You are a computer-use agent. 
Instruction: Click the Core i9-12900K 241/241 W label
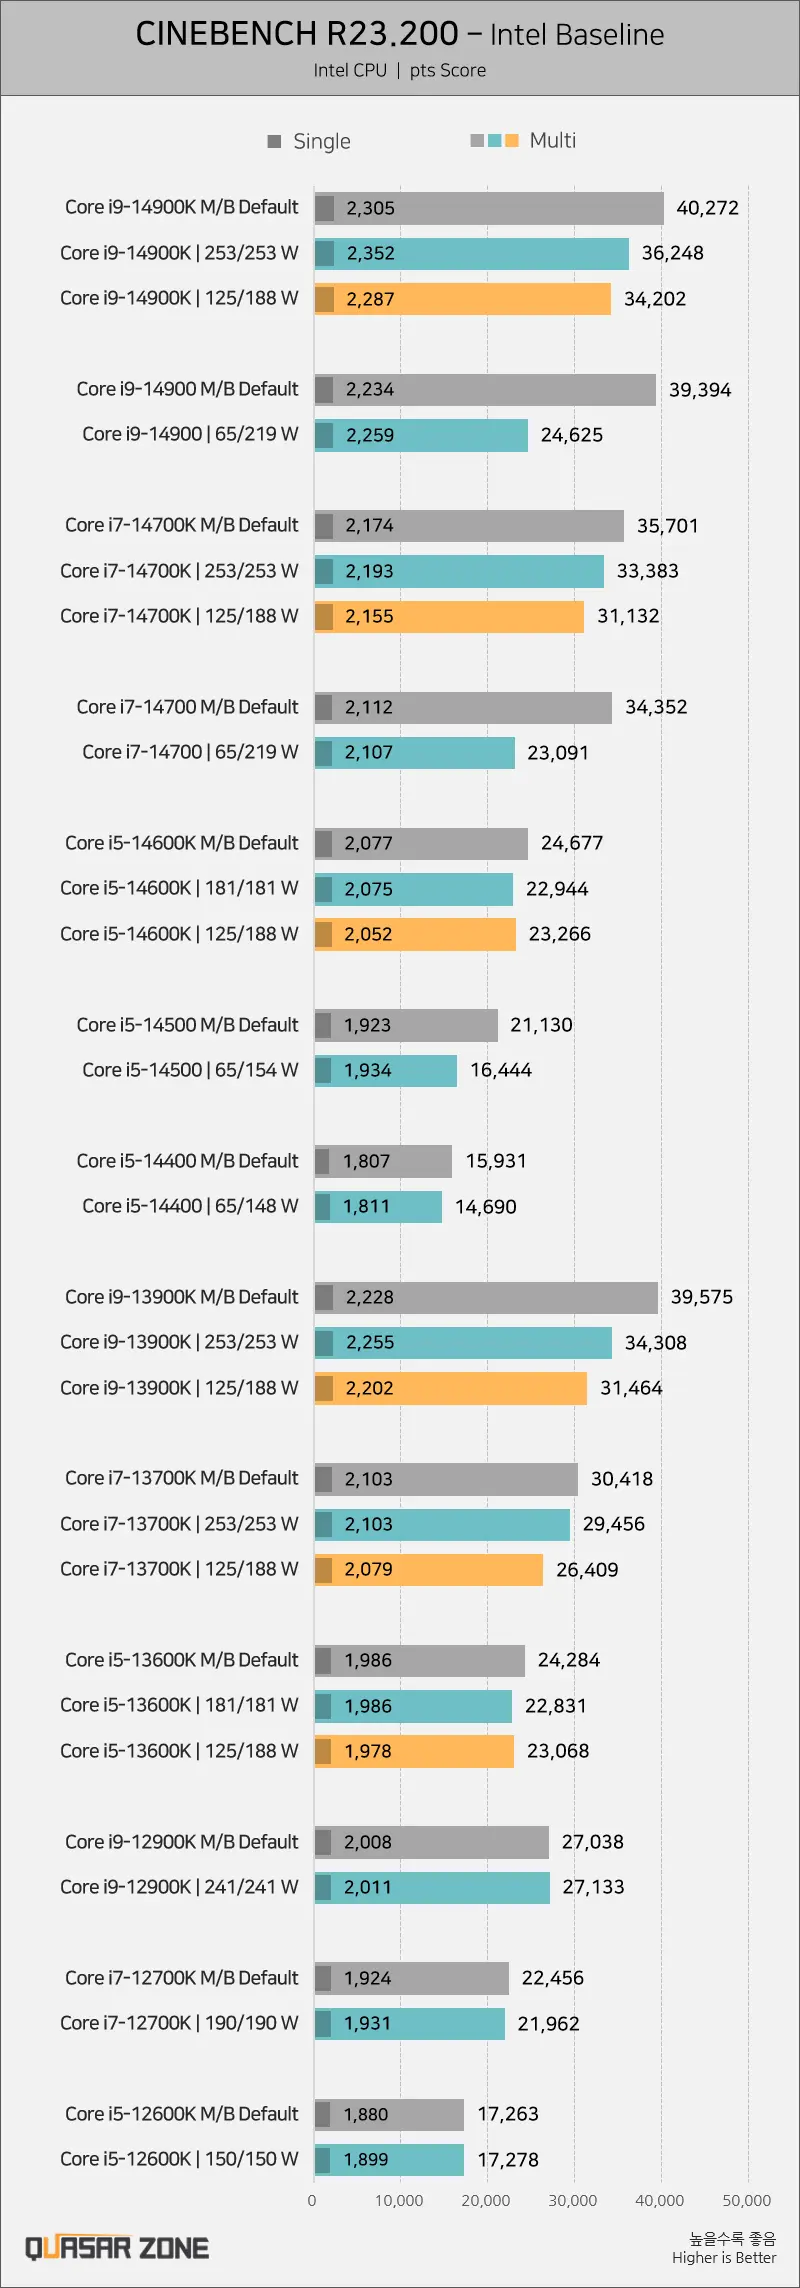tap(179, 1887)
